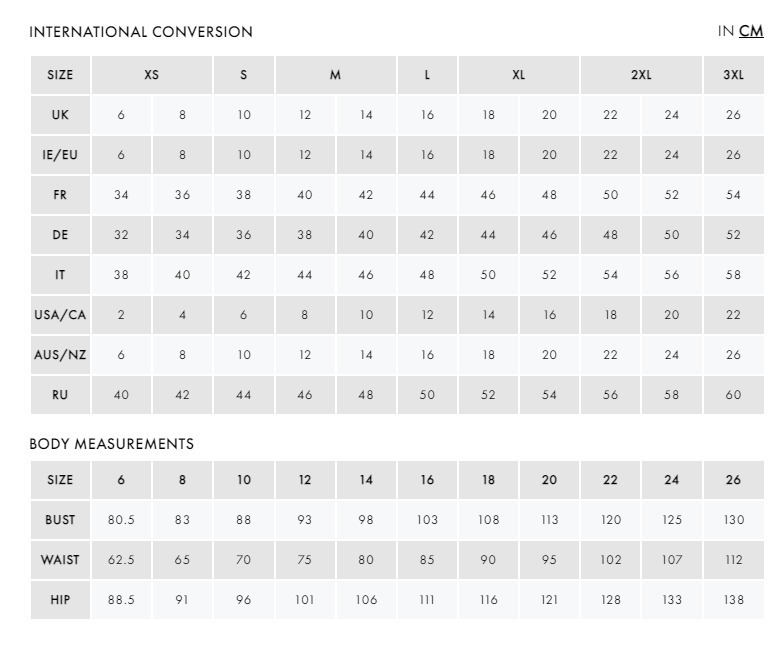Click the WAIST row label
Viewport: 783px width, 646px height.
tap(60, 560)
